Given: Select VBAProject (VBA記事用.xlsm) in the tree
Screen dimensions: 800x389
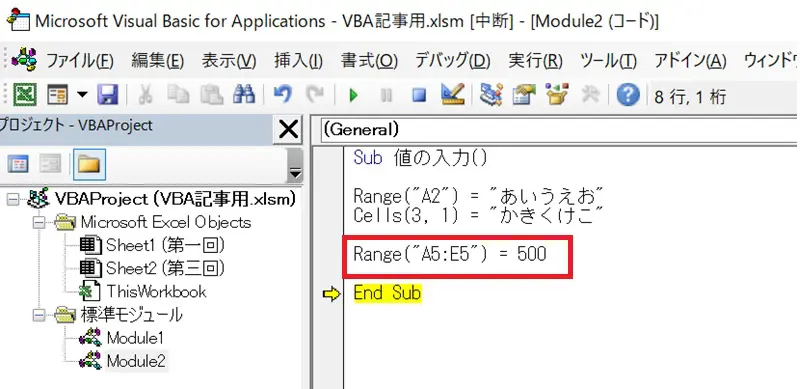Looking at the screenshot, I should coord(175,199).
